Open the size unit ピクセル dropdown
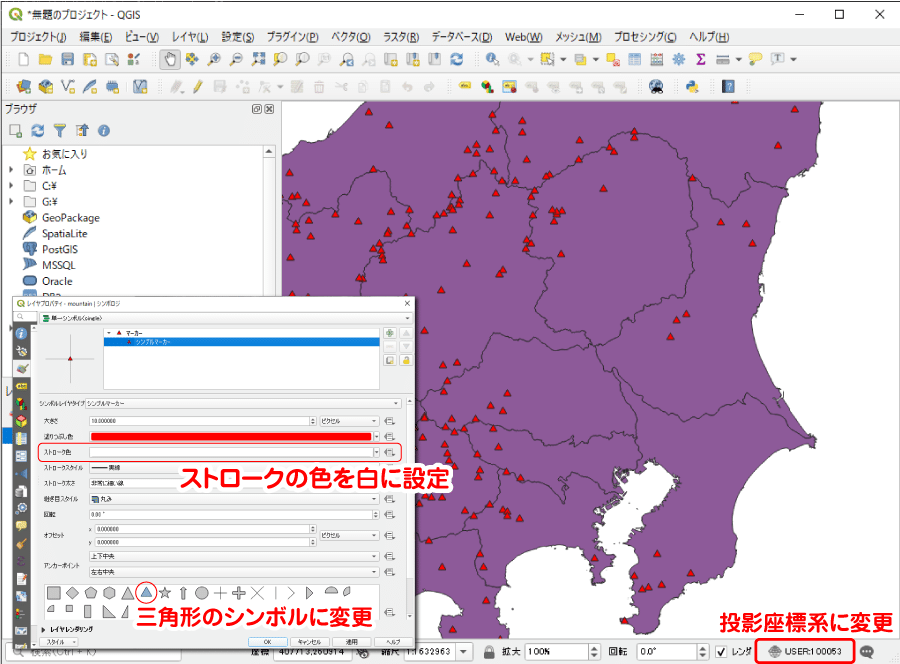This screenshot has width=900, height=664. coord(349,421)
